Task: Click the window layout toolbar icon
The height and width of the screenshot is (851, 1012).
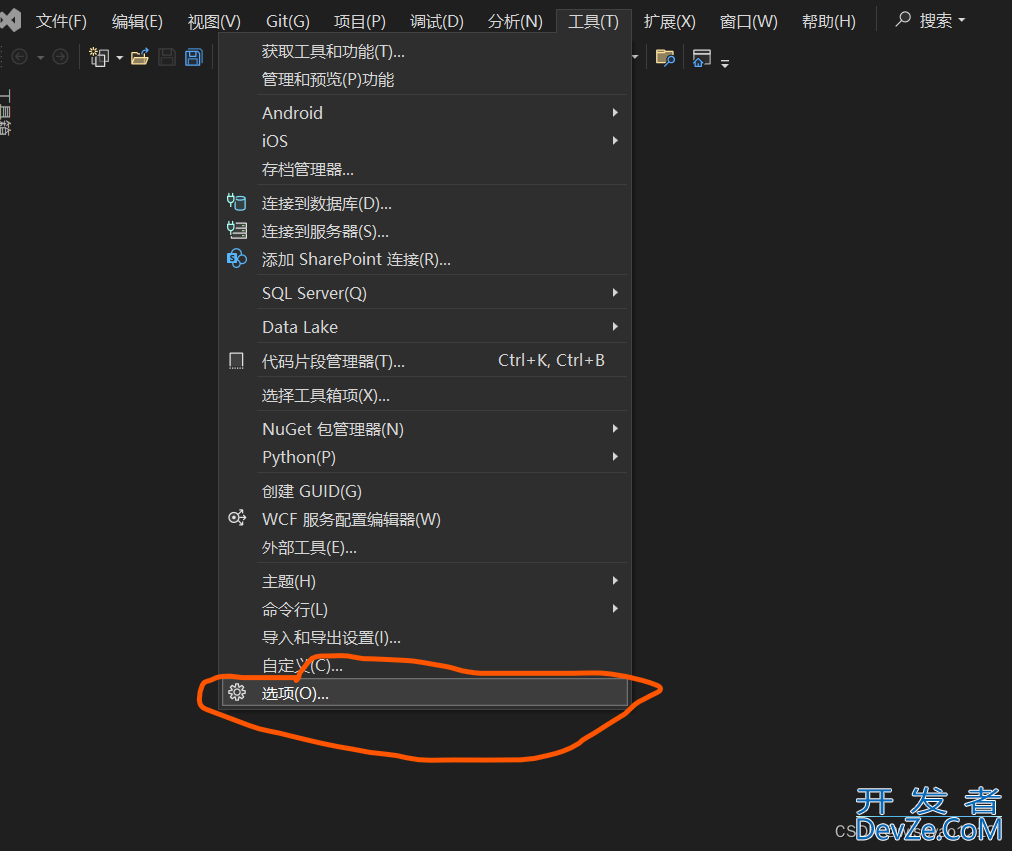Action: (702, 57)
